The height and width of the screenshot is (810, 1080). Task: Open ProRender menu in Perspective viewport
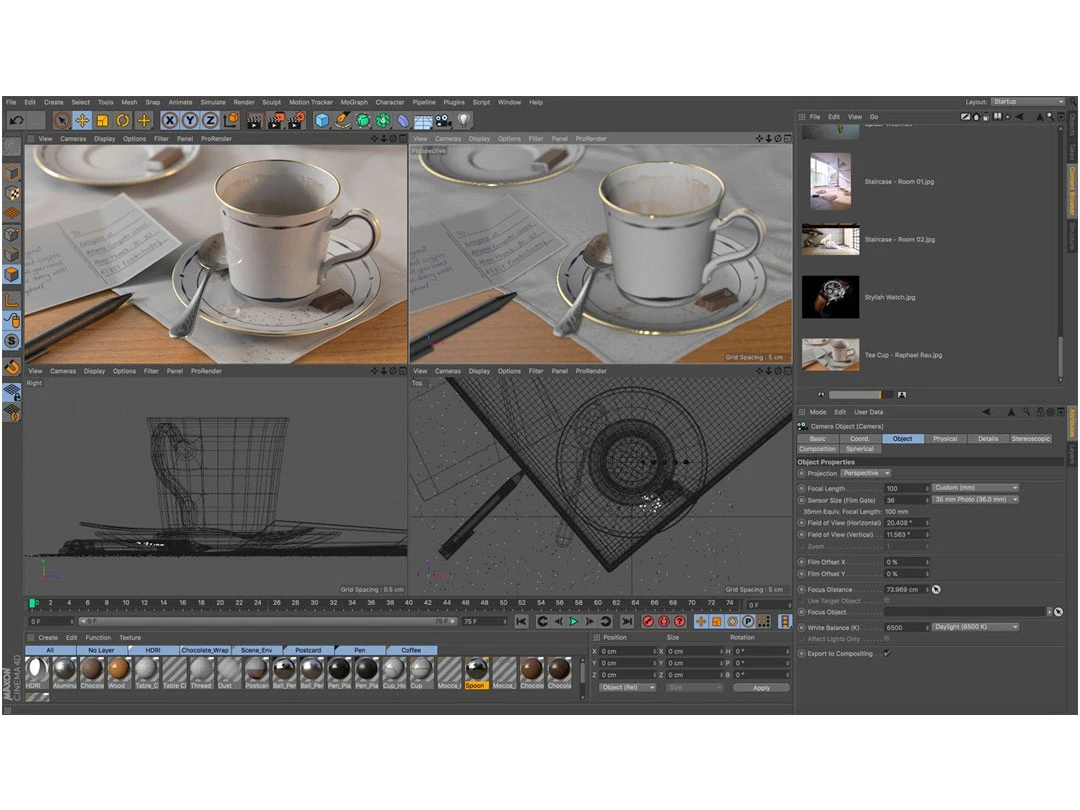tap(591, 138)
